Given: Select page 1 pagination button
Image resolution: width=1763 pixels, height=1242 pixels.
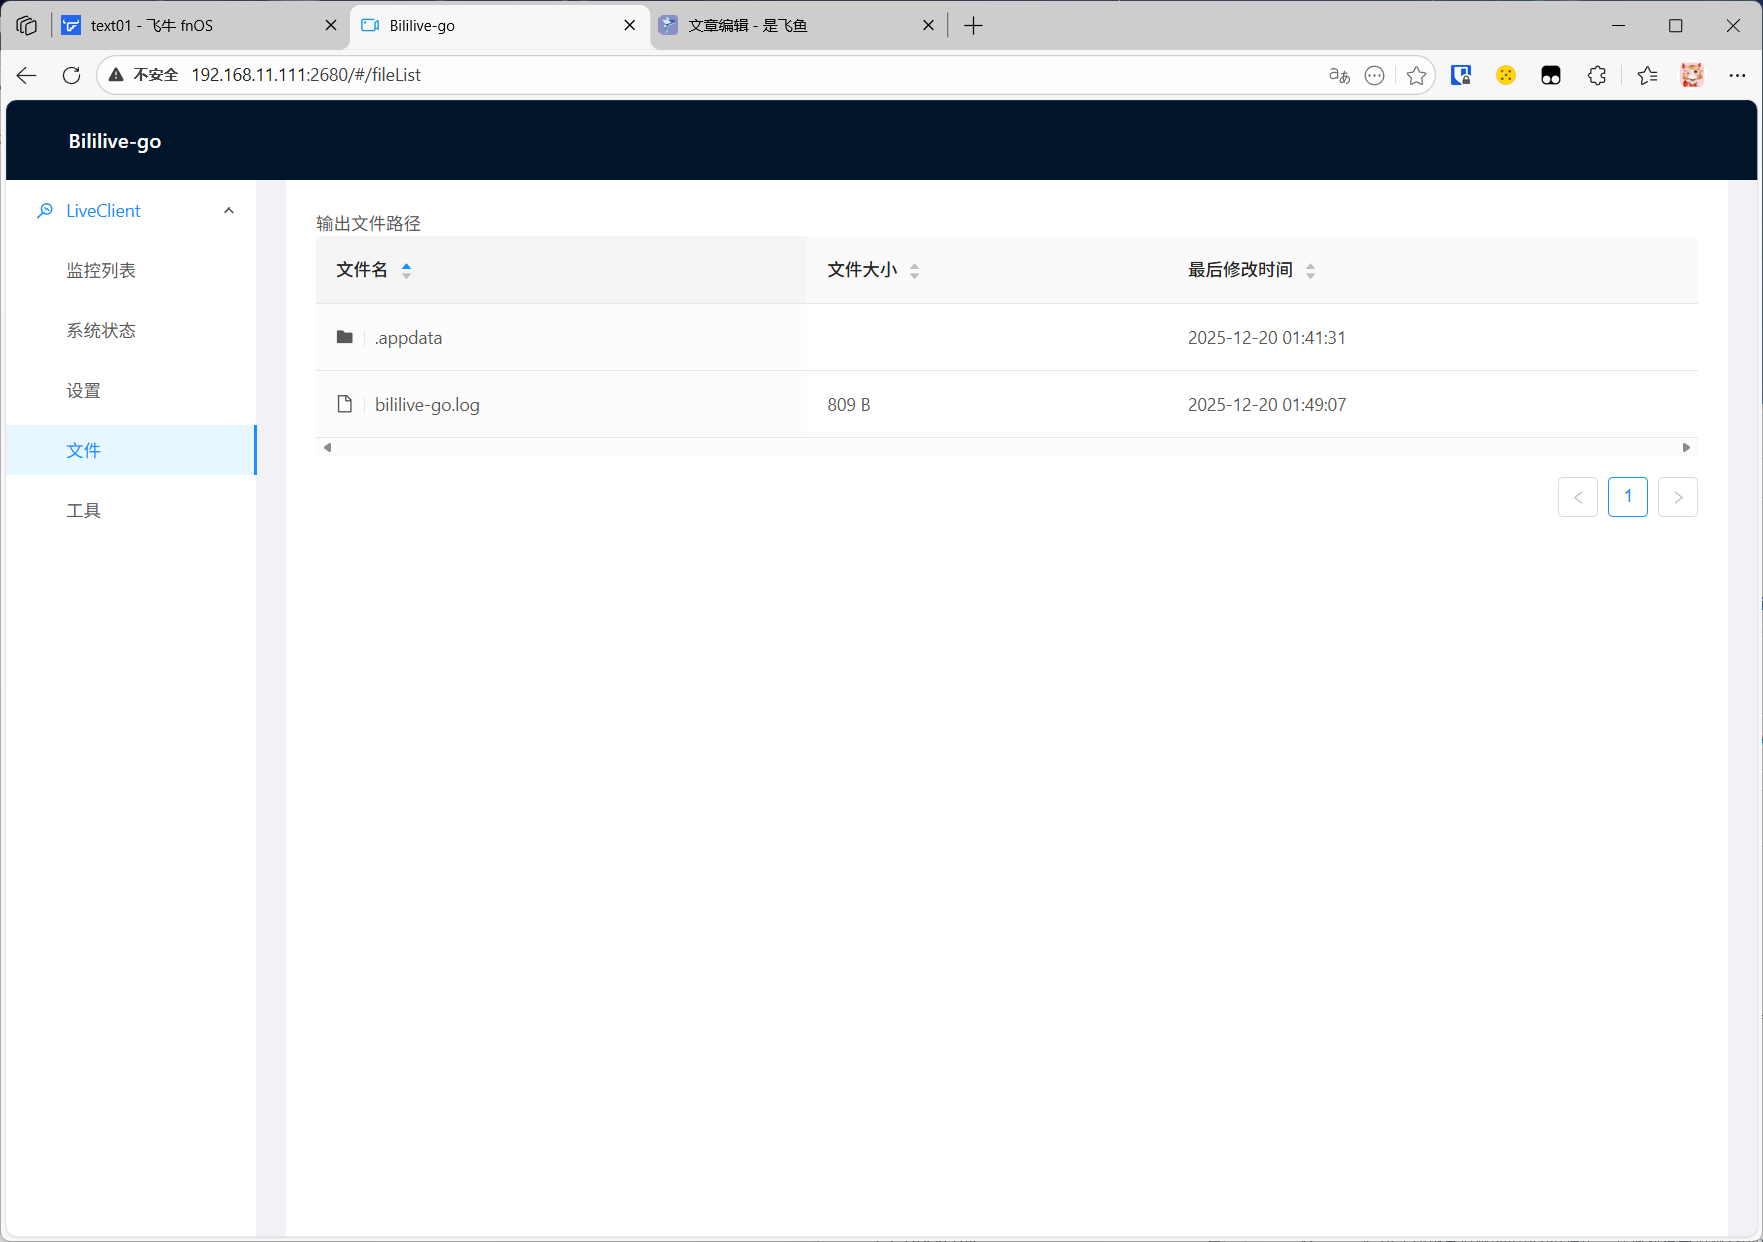Looking at the screenshot, I should point(1627,497).
